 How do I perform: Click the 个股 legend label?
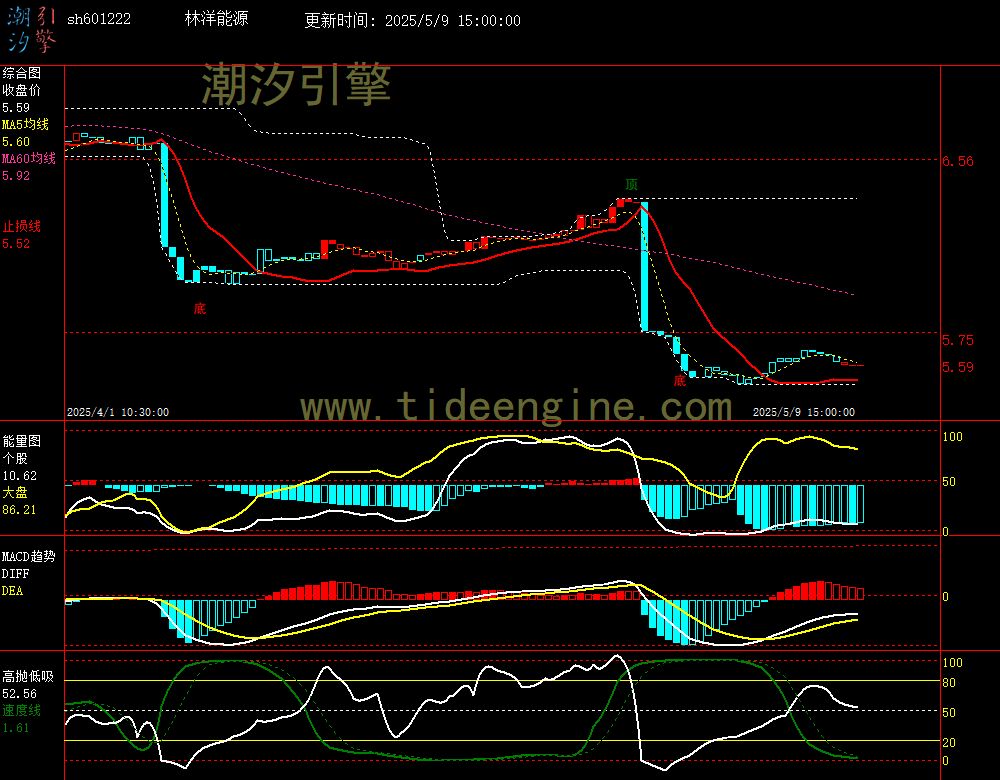pos(15,458)
